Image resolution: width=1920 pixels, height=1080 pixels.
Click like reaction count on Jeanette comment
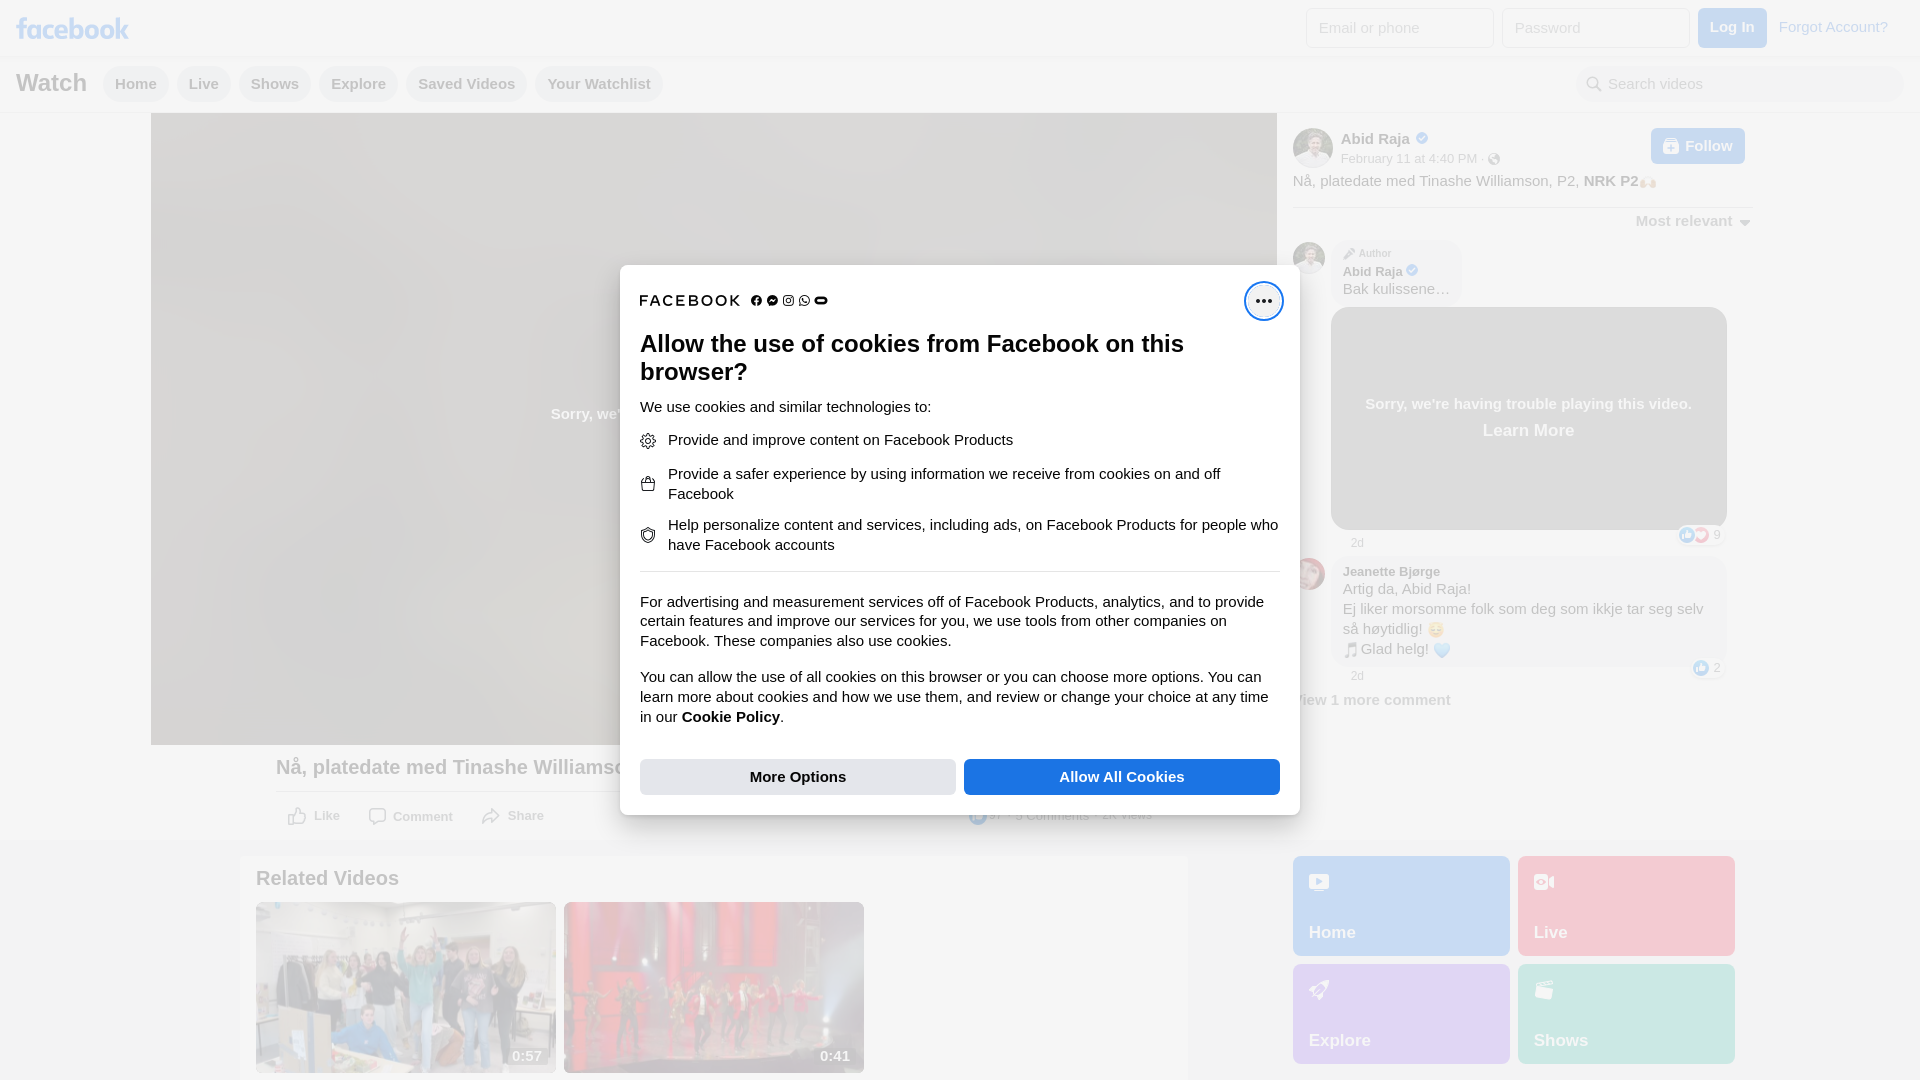(x=1708, y=668)
